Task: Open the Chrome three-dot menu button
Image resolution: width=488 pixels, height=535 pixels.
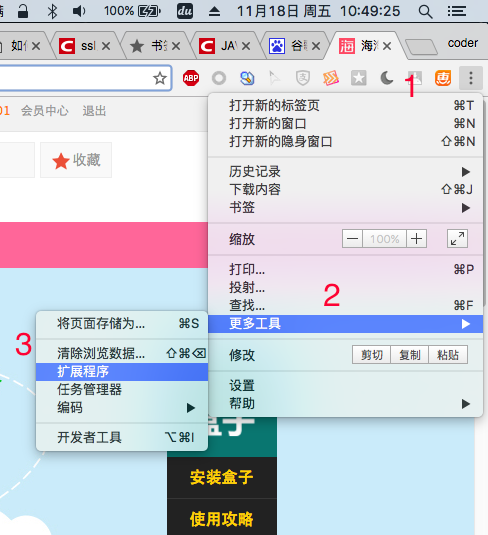Action: pos(471,78)
